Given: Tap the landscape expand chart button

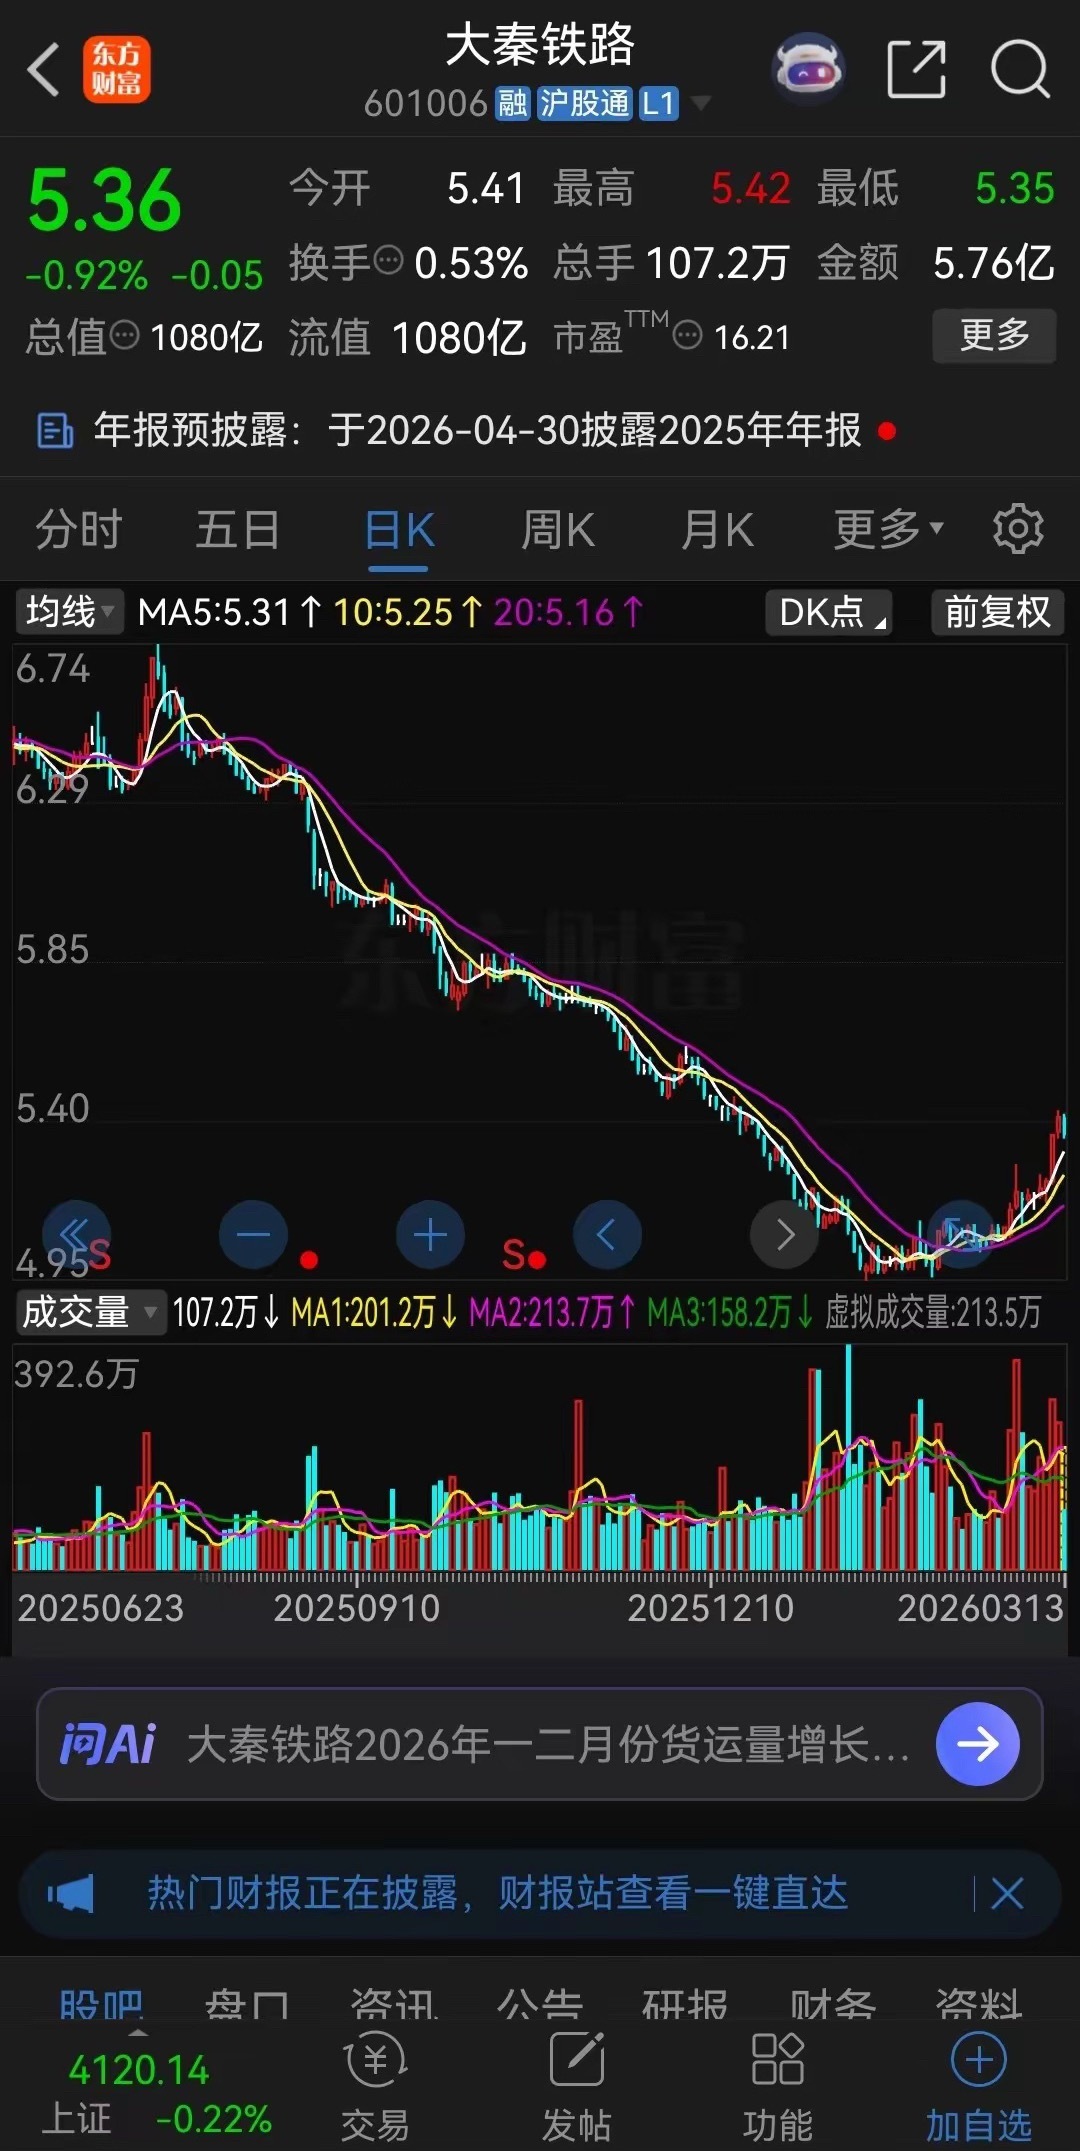Looking at the screenshot, I should coord(961,1234).
